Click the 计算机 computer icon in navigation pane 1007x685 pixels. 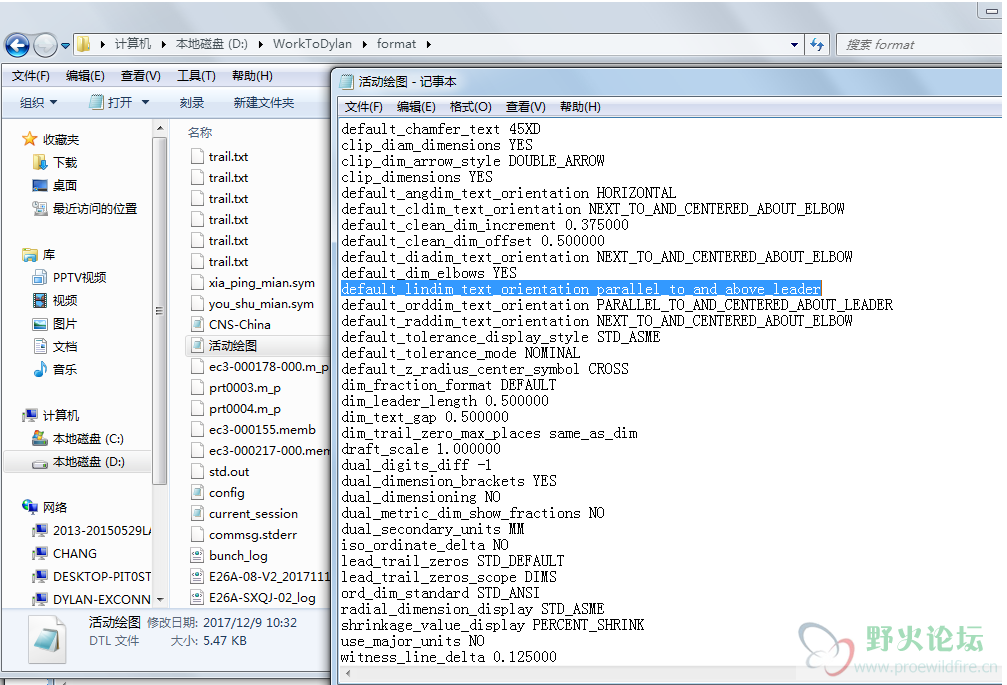point(30,415)
